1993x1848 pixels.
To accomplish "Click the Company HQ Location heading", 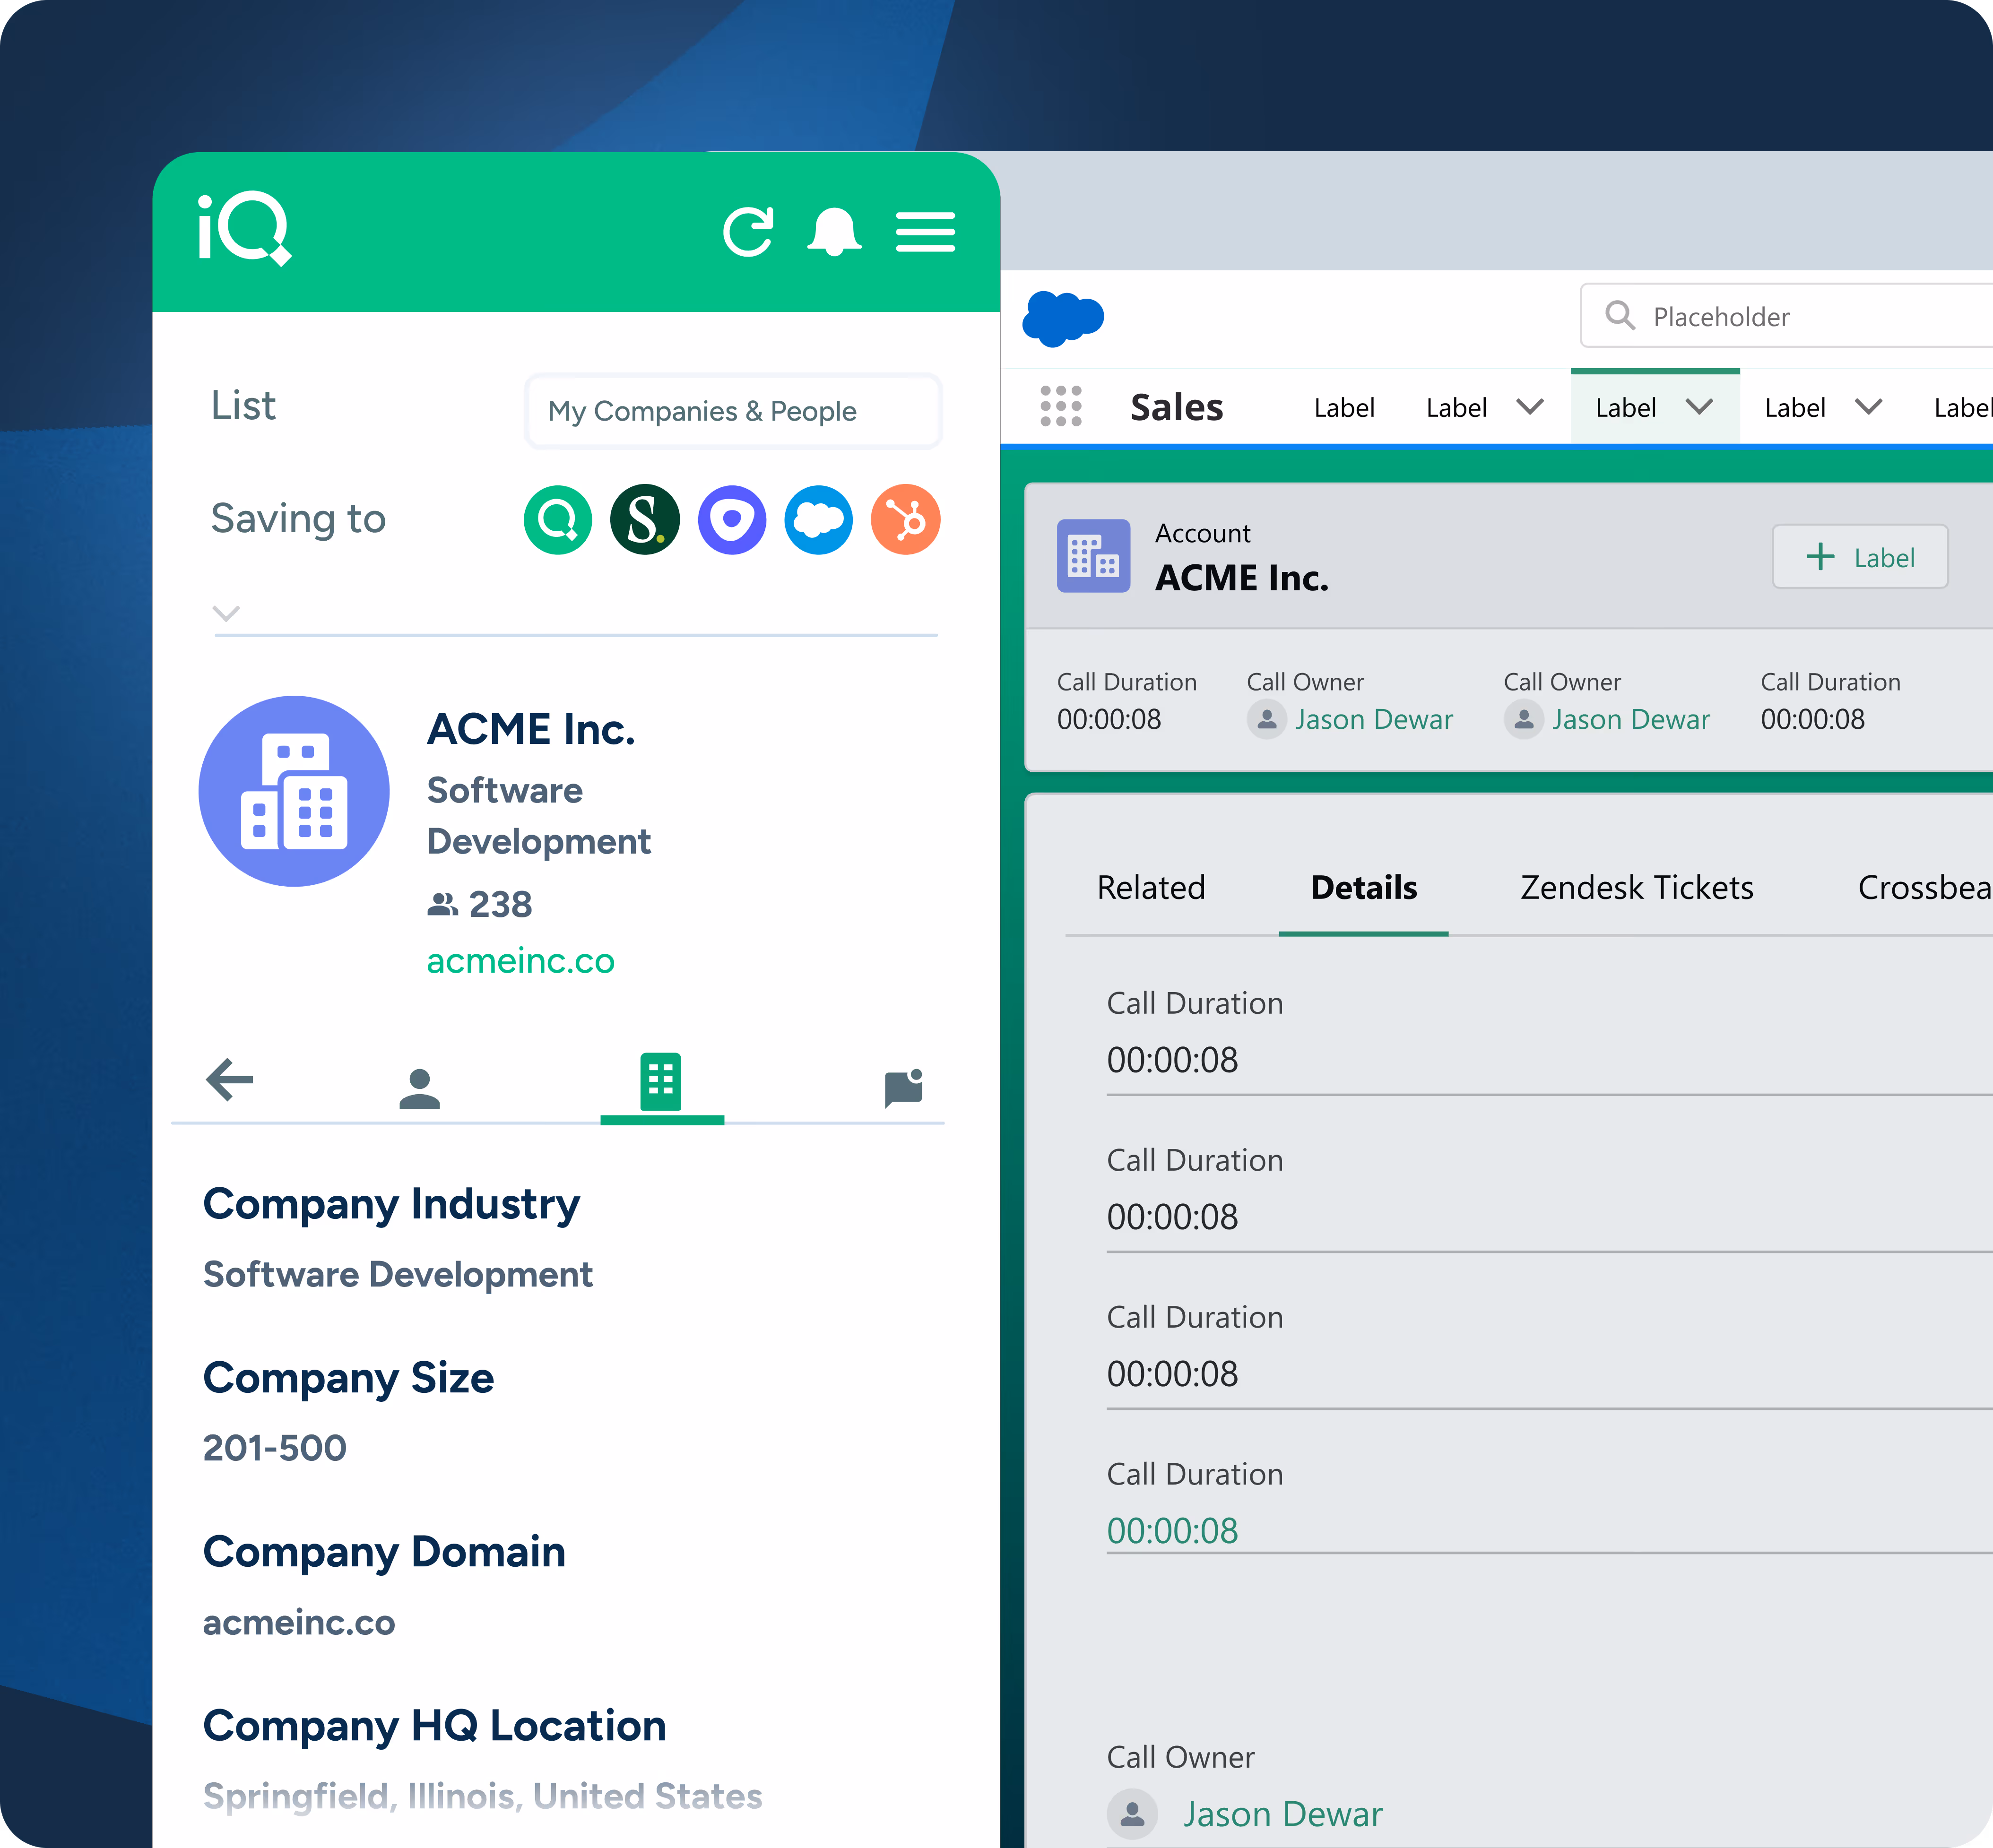I will (x=435, y=1727).
